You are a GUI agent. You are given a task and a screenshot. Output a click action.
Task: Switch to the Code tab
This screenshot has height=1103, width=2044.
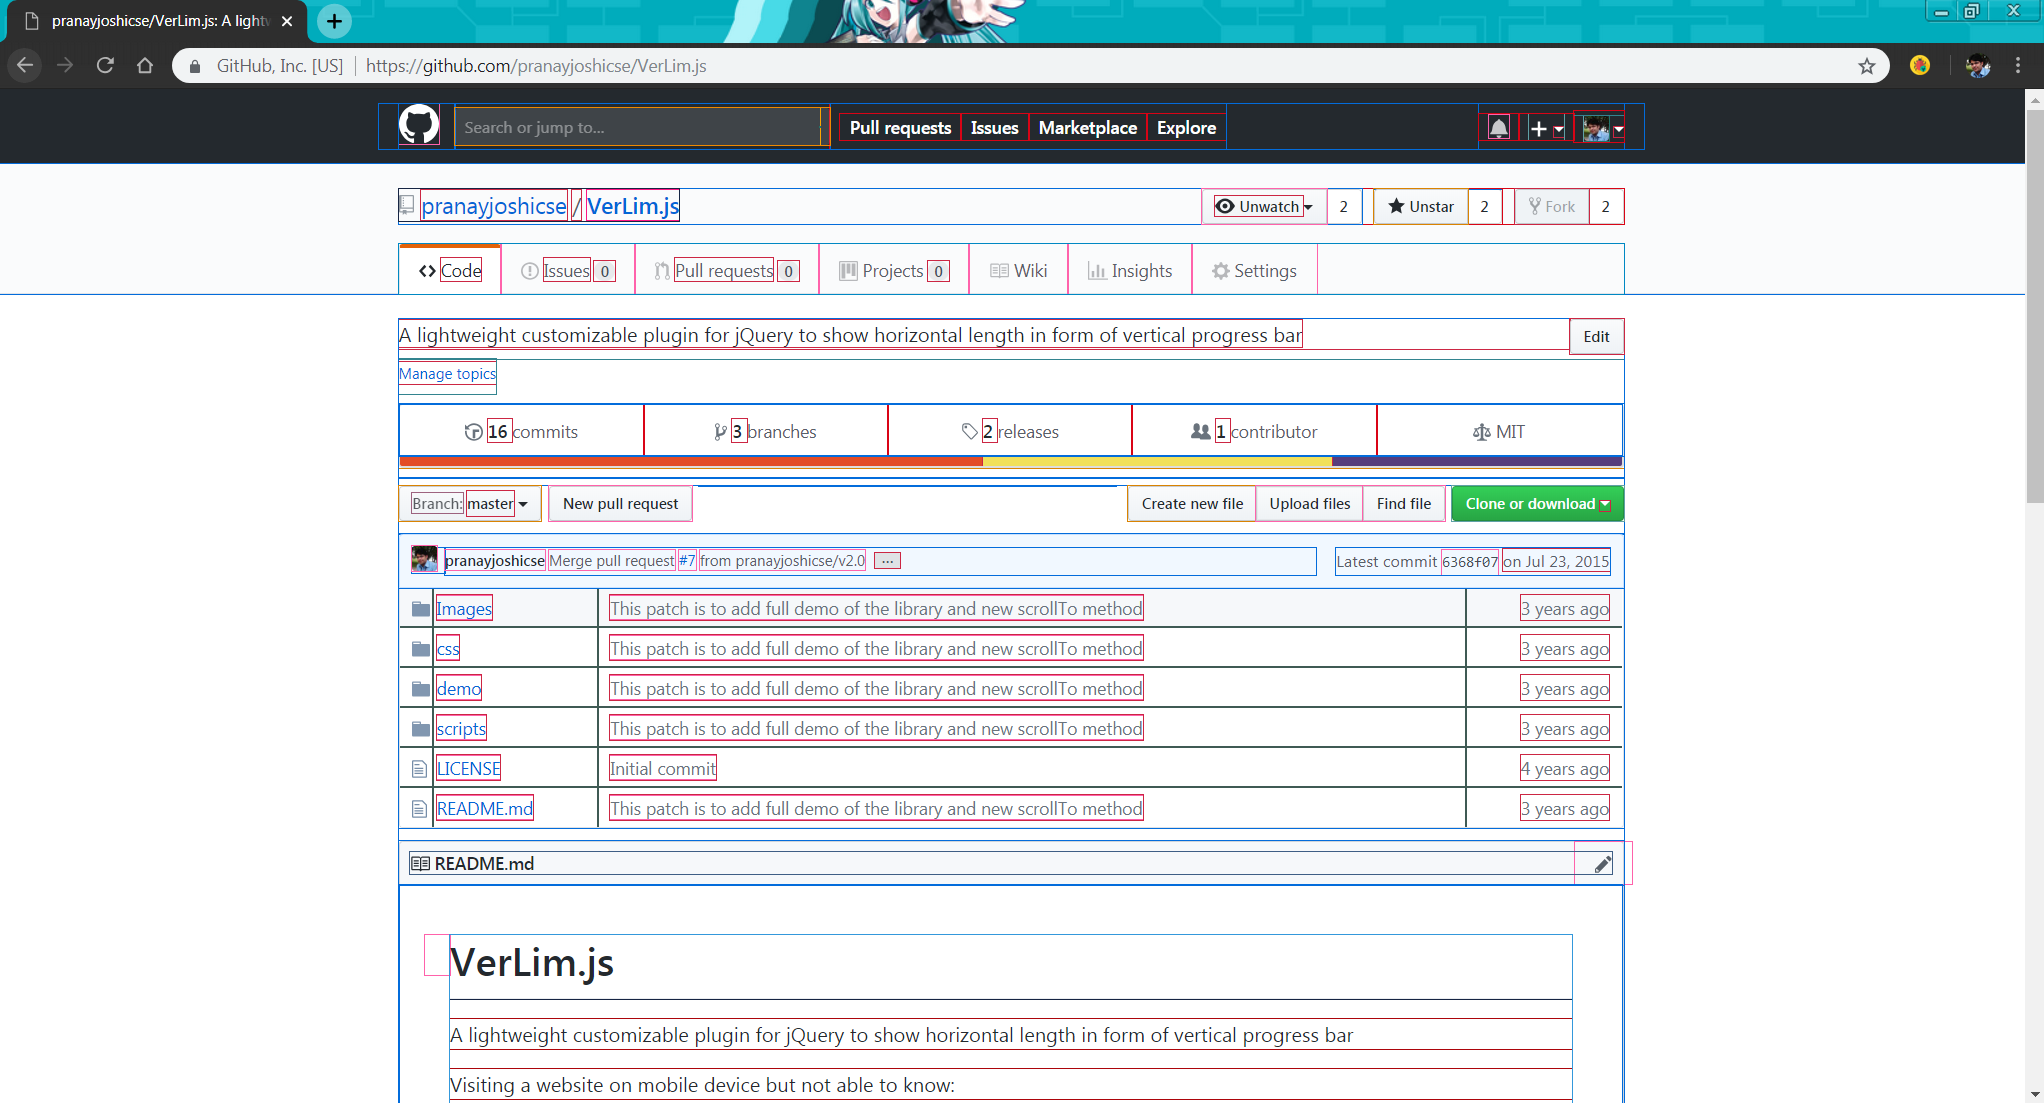tap(450, 271)
